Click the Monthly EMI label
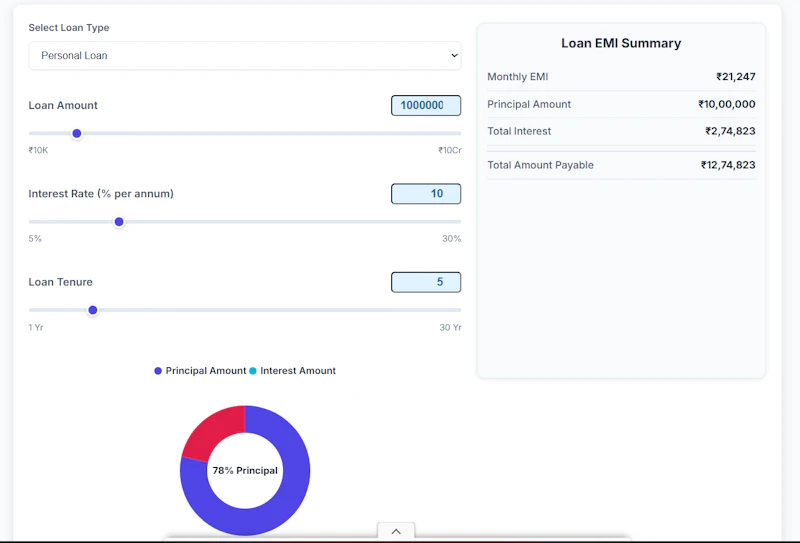This screenshot has height=543, width=800. (517, 77)
